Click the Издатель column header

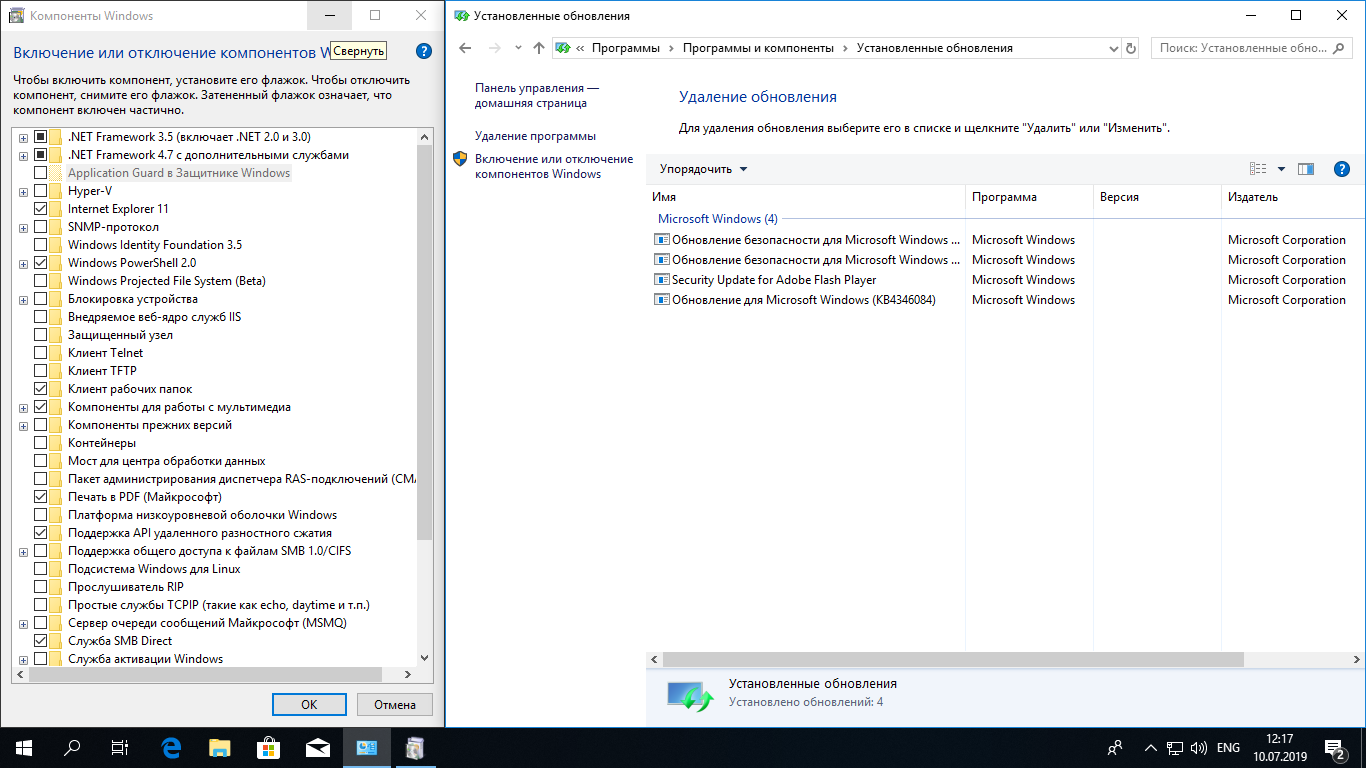1253,197
